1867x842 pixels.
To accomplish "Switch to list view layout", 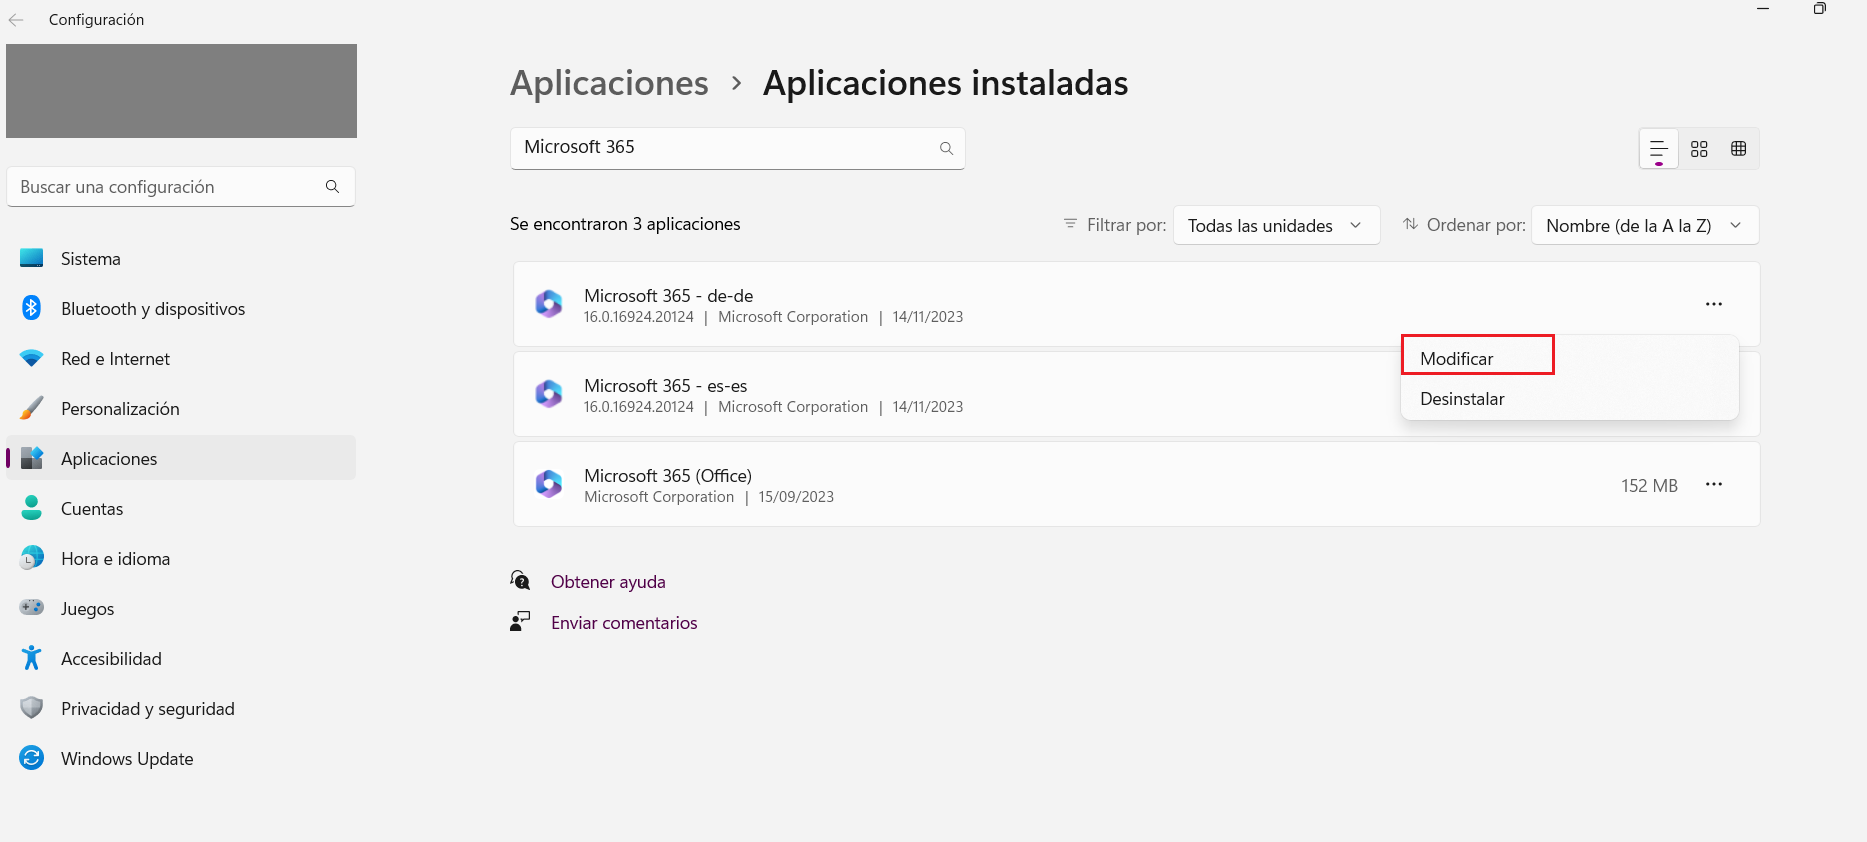I will (x=1659, y=149).
